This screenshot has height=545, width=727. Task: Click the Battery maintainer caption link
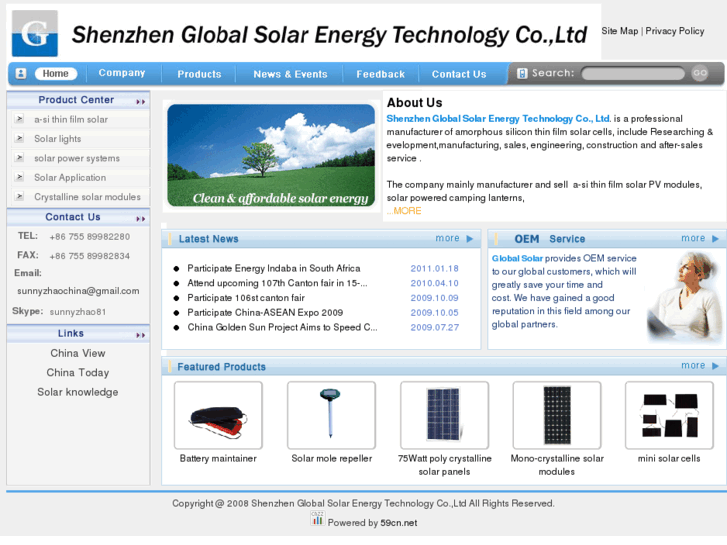point(218,458)
